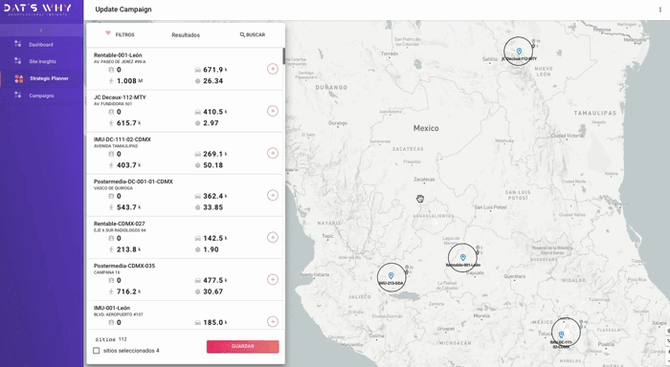The image size is (670, 367).
Task: Click the Mexico label on the map
Action: (426, 128)
